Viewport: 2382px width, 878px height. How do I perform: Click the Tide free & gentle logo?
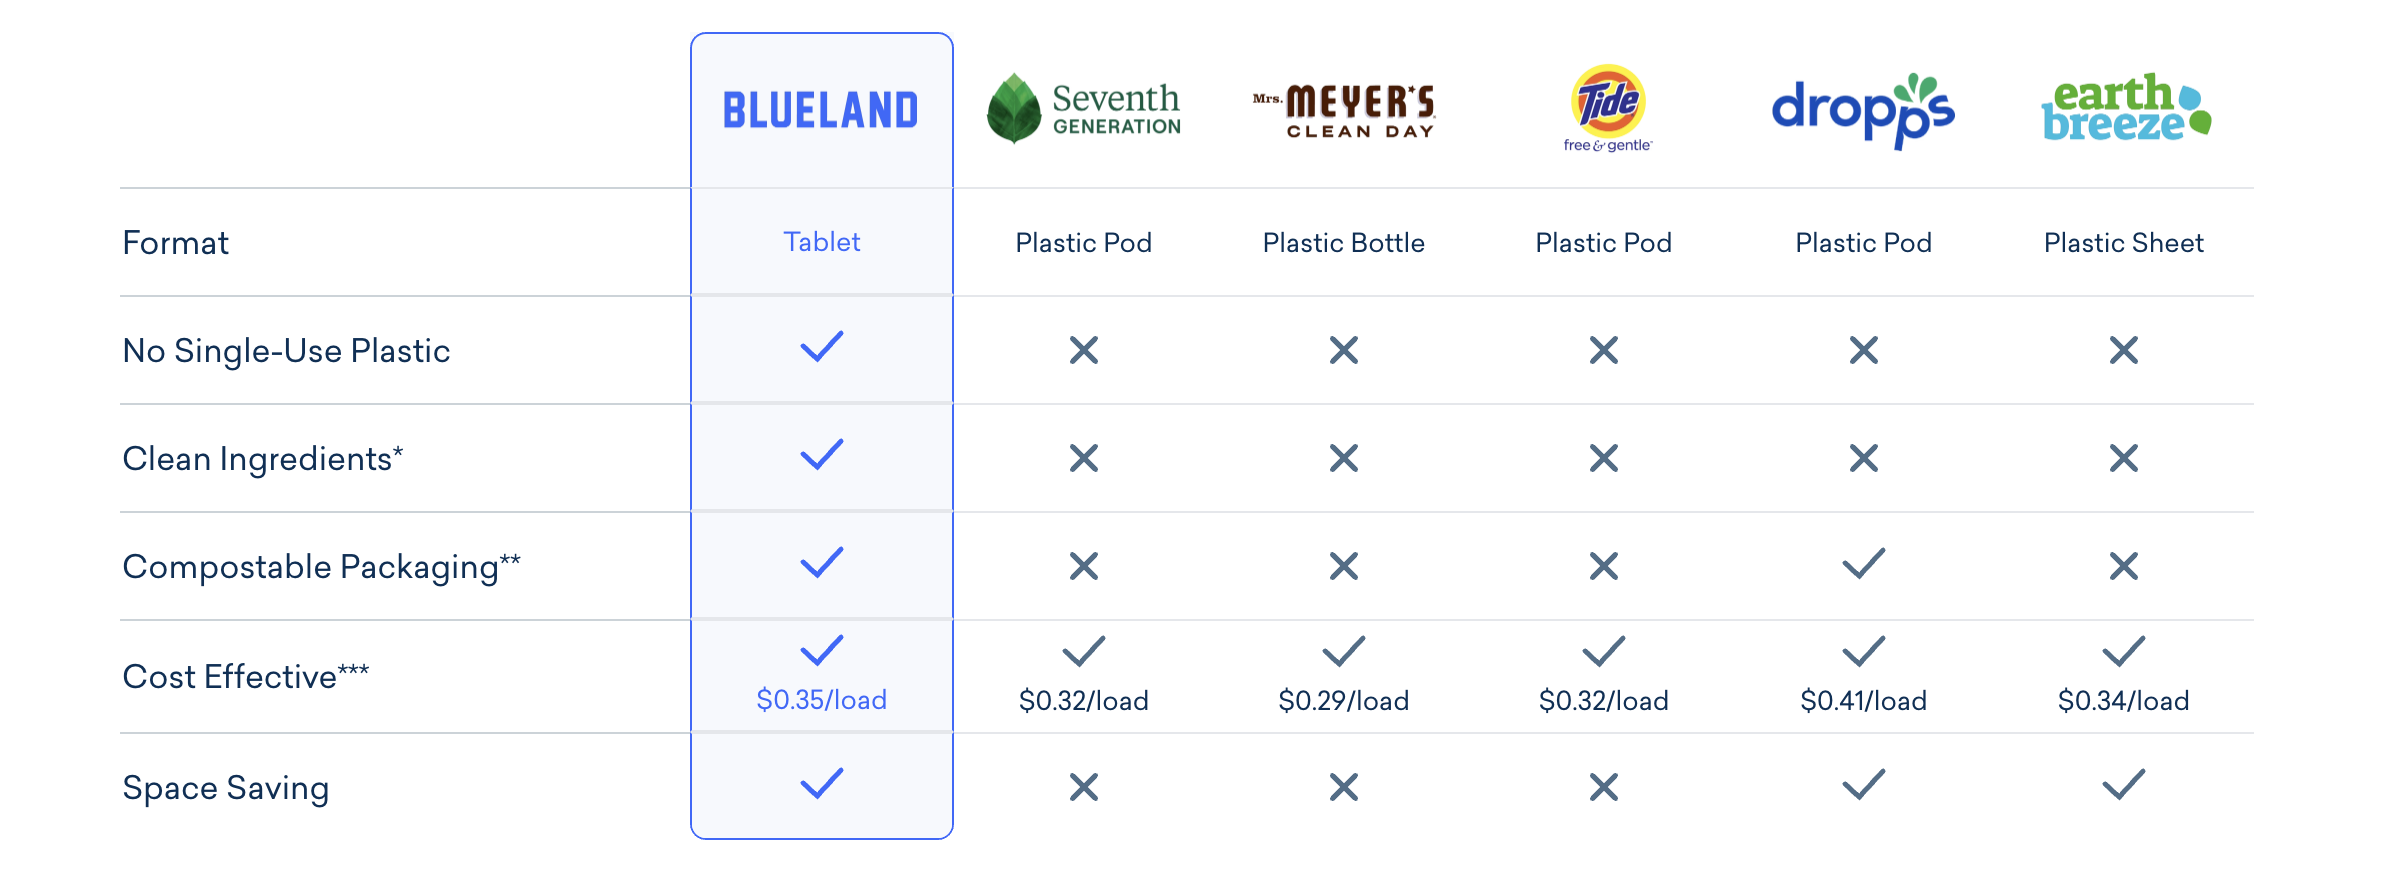(x=1607, y=108)
